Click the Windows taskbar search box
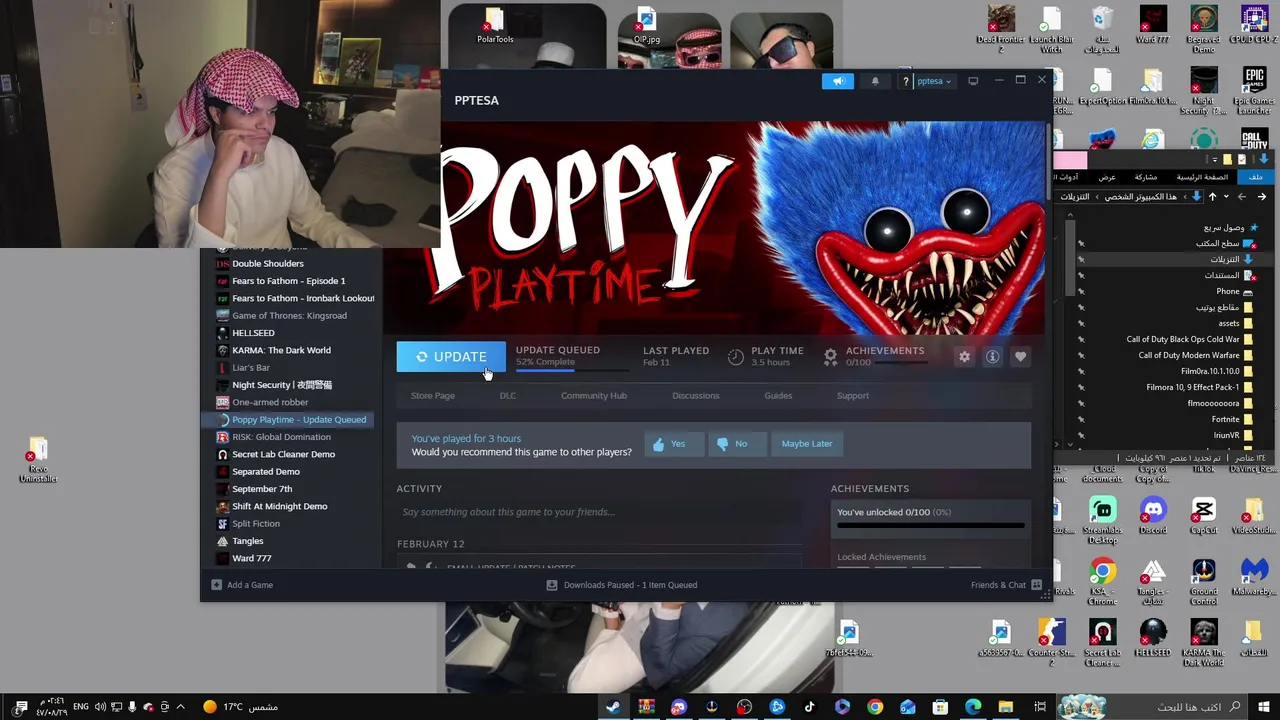Image resolution: width=1280 pixels, height=720 pixels. [1153, 707]
